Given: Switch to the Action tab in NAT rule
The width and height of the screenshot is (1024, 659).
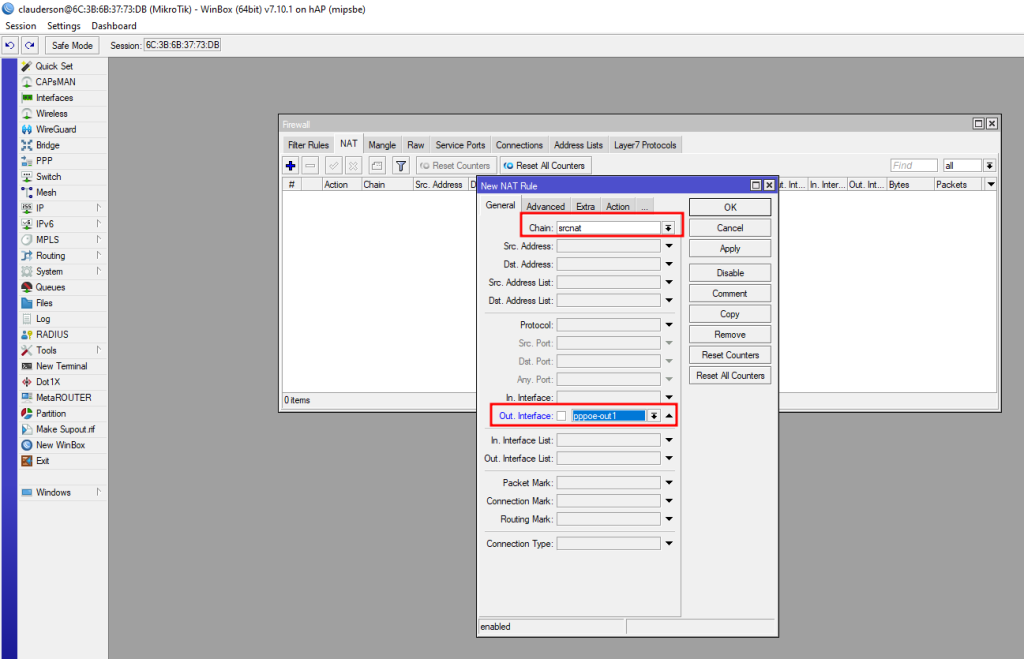Looking at the screenshot, I should [x=617, y=207].
